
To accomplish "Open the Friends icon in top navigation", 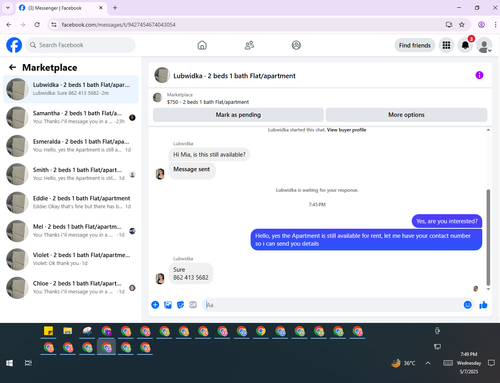I will pyautogui.click(x=249, y=45).
